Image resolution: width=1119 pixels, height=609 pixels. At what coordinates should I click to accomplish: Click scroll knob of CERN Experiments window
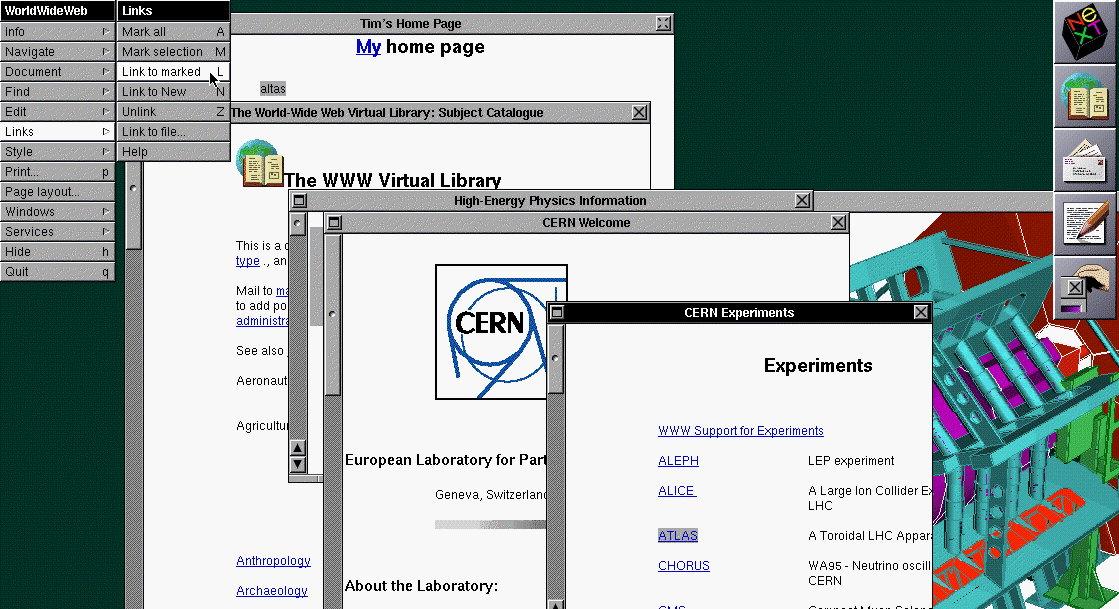[555, 358]
